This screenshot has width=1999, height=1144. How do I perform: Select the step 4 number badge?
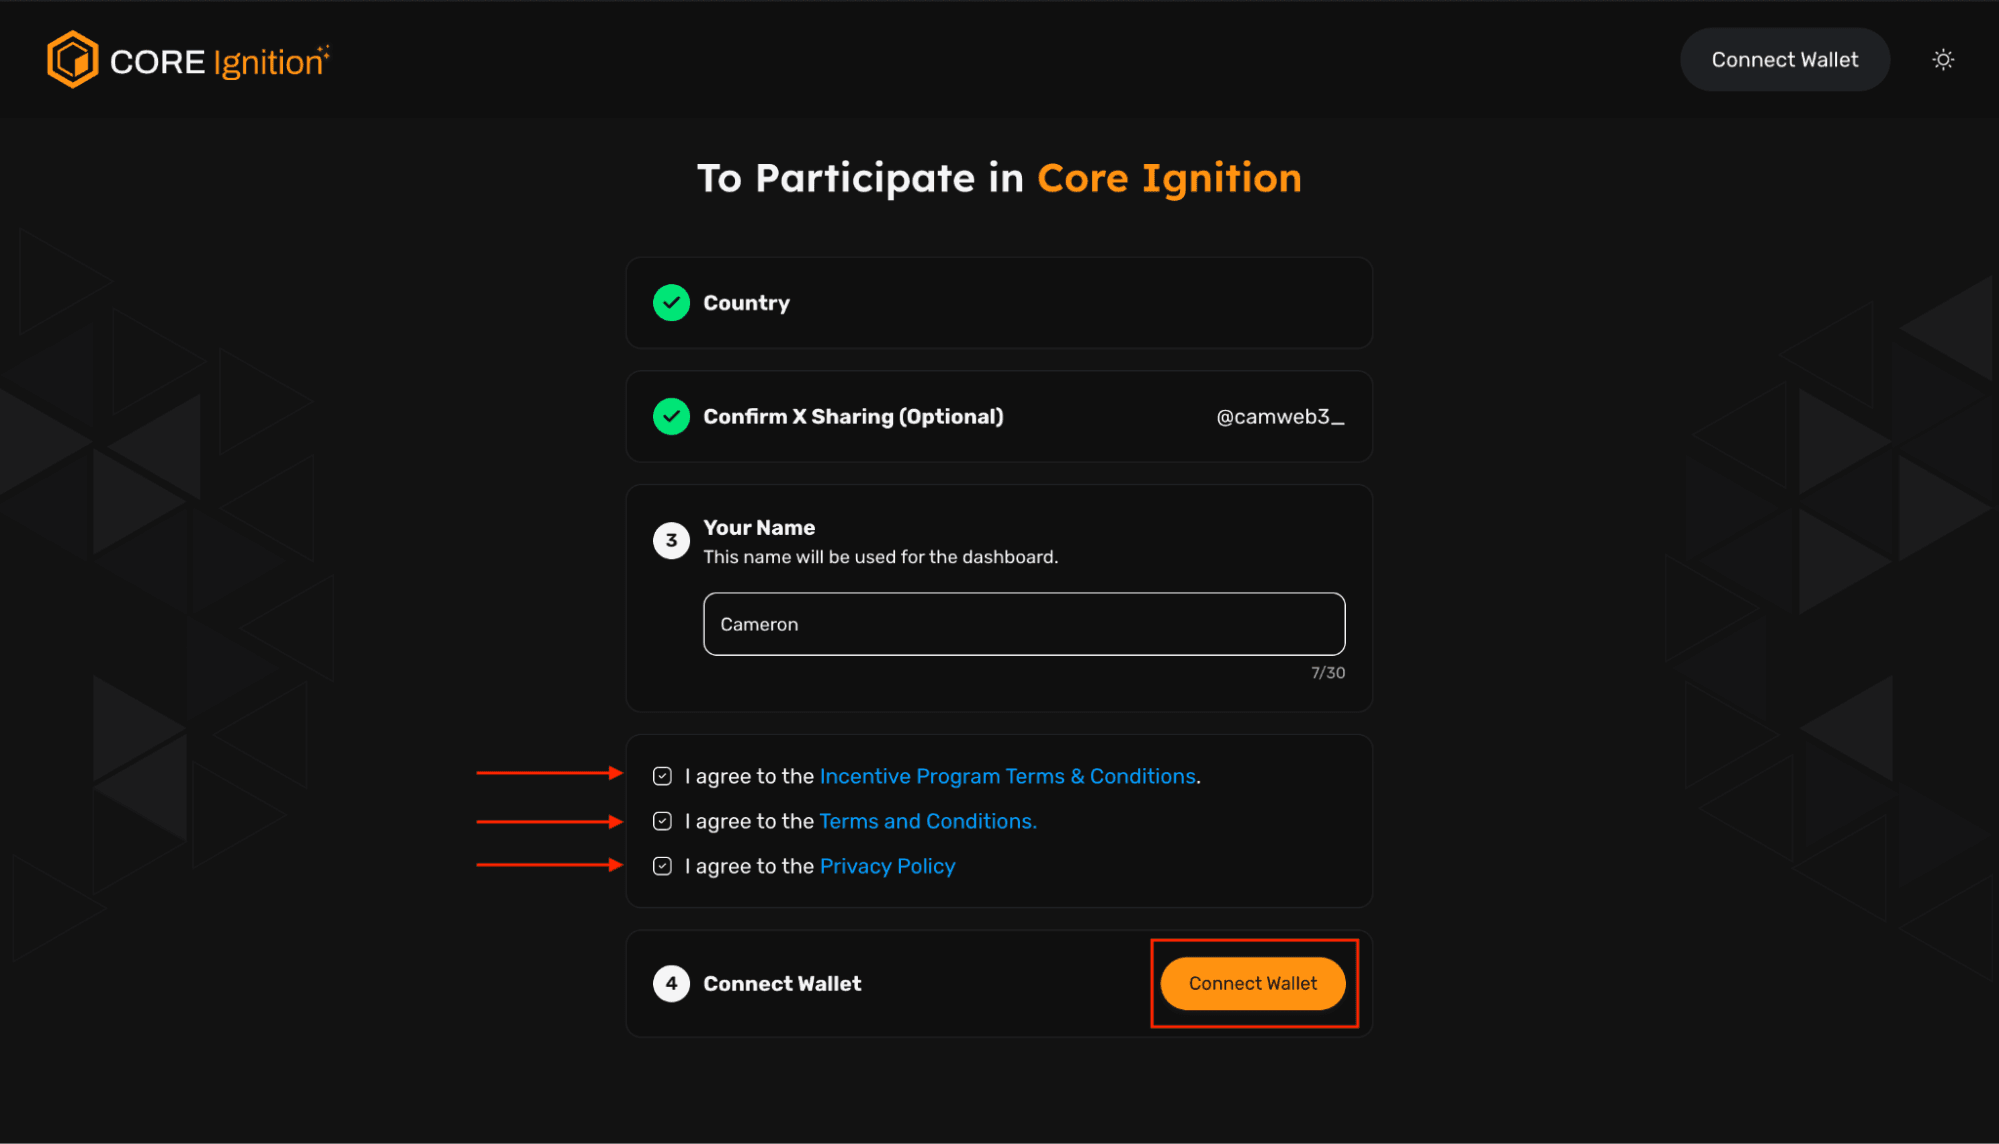click(671, 983)
